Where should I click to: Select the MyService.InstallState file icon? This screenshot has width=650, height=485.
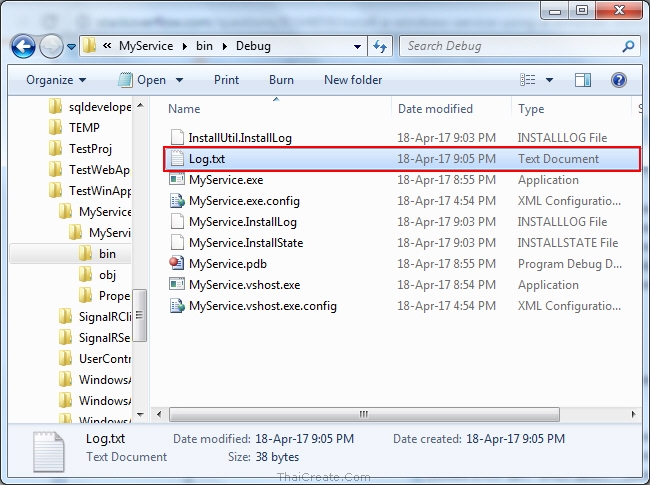[177, 242]
